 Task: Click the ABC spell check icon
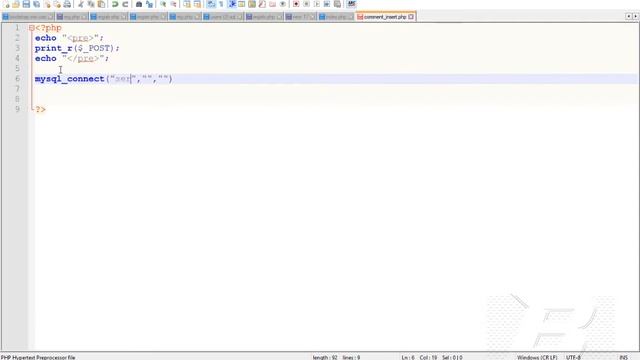pyautogui.click(x=351, y=4)
